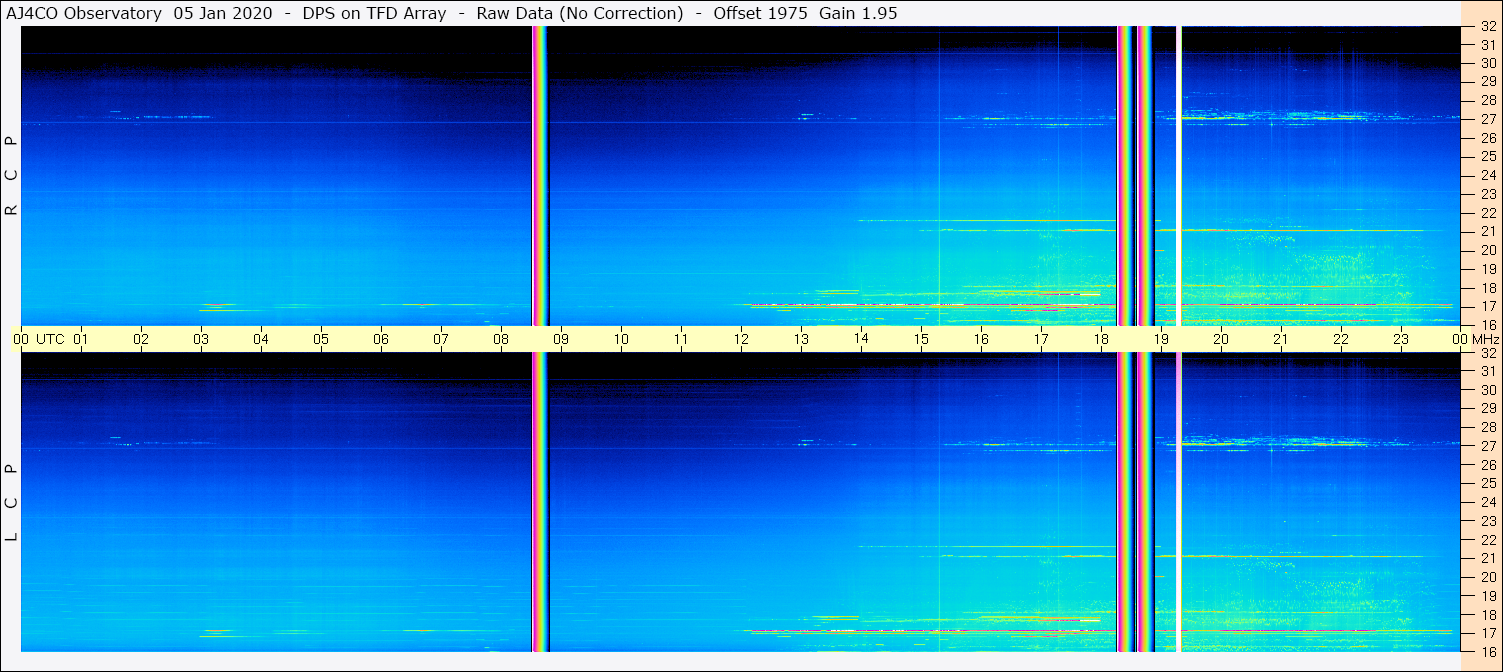
Task: Click the 13 hour mark
Action: coord(801,339)
